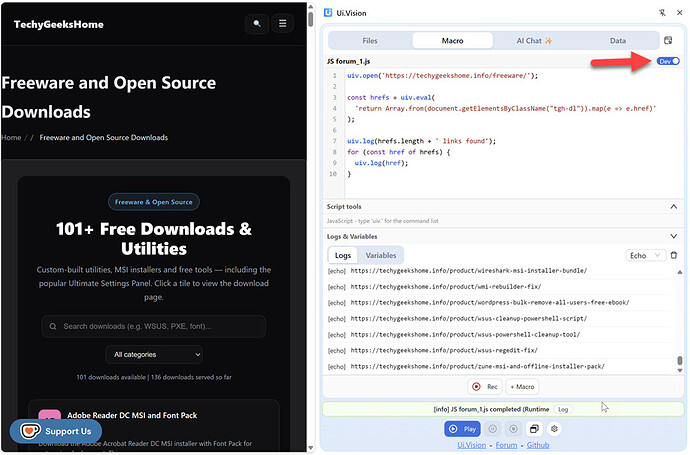Select the heart cup icon in Support Us

30,431
